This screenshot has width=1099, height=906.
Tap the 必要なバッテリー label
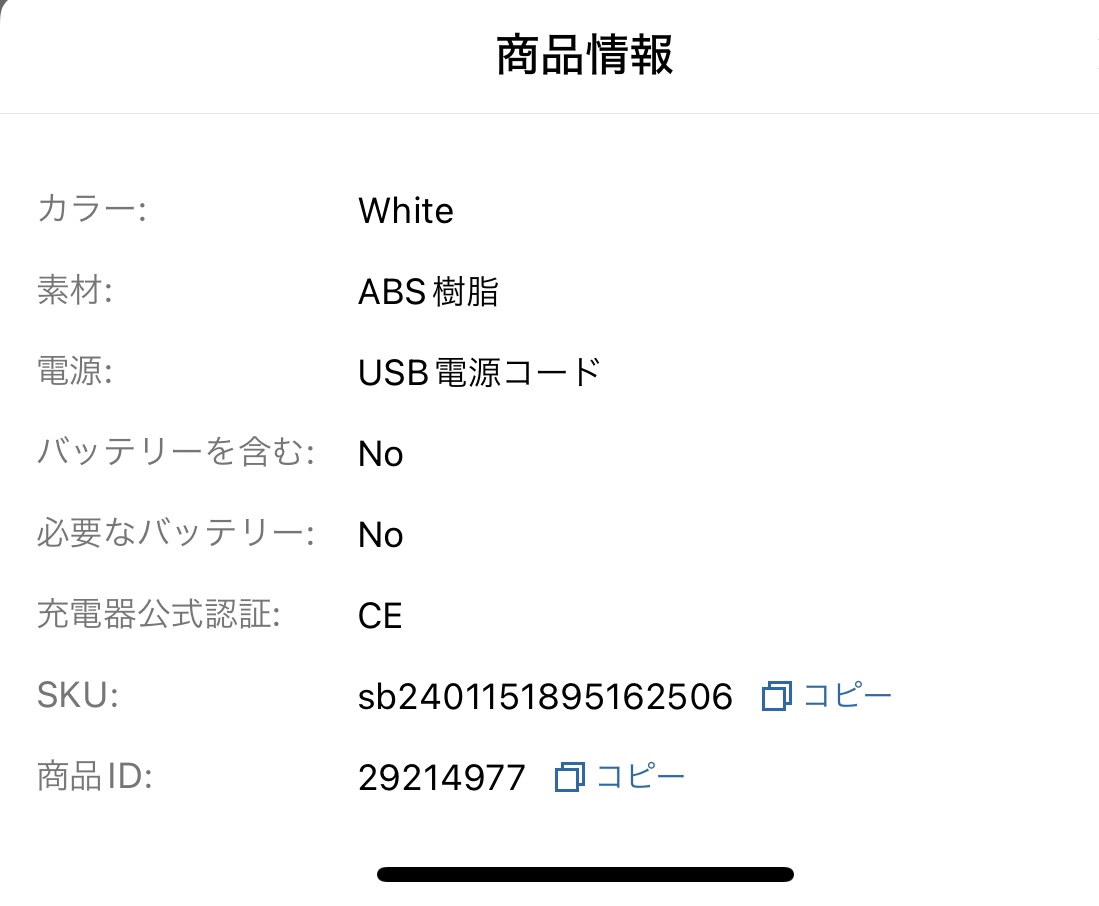(176, 535)
